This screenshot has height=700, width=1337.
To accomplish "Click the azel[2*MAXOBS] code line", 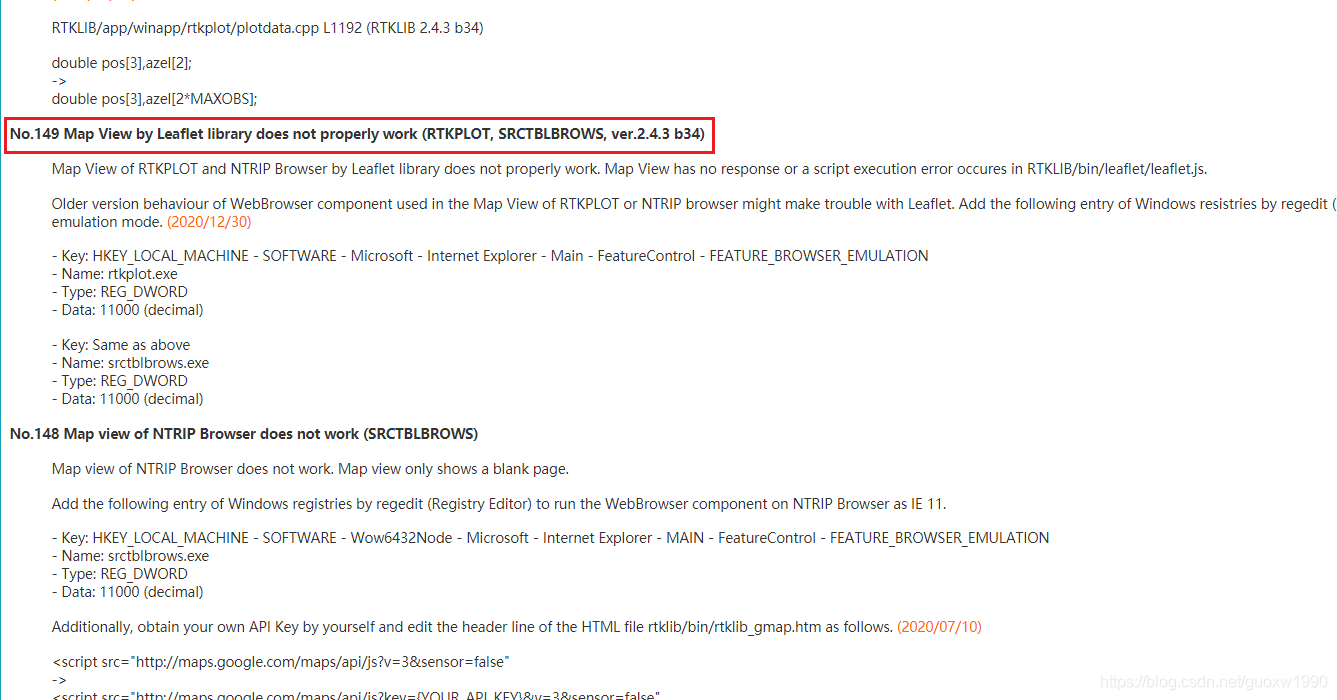I will (154, 98).
